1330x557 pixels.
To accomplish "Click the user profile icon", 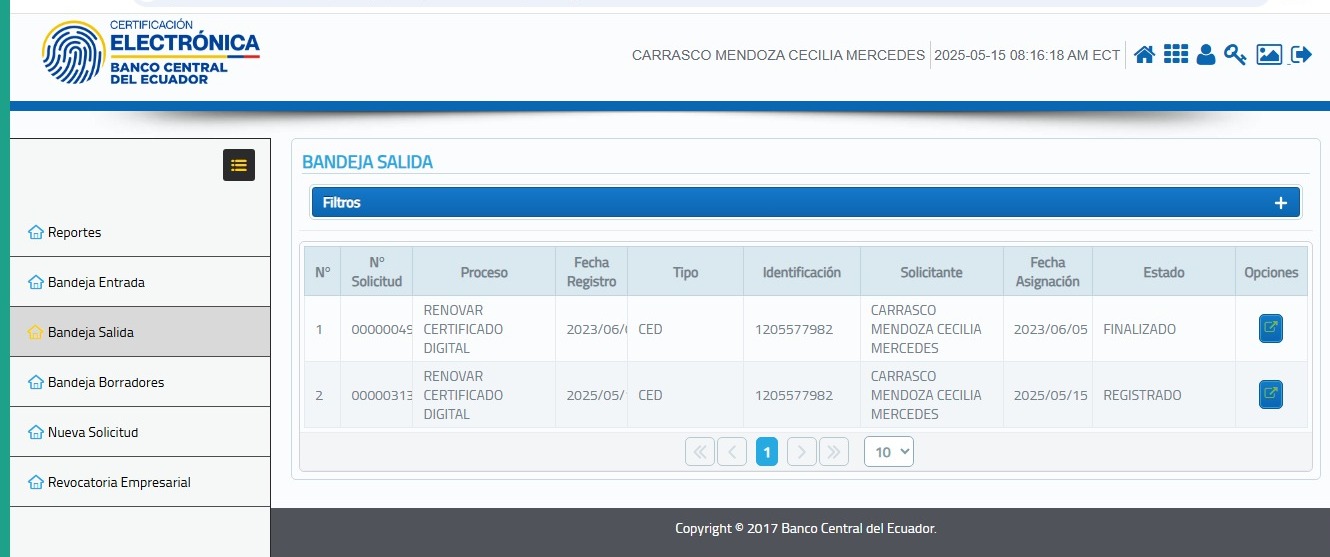I will [x=1206, y=55].
